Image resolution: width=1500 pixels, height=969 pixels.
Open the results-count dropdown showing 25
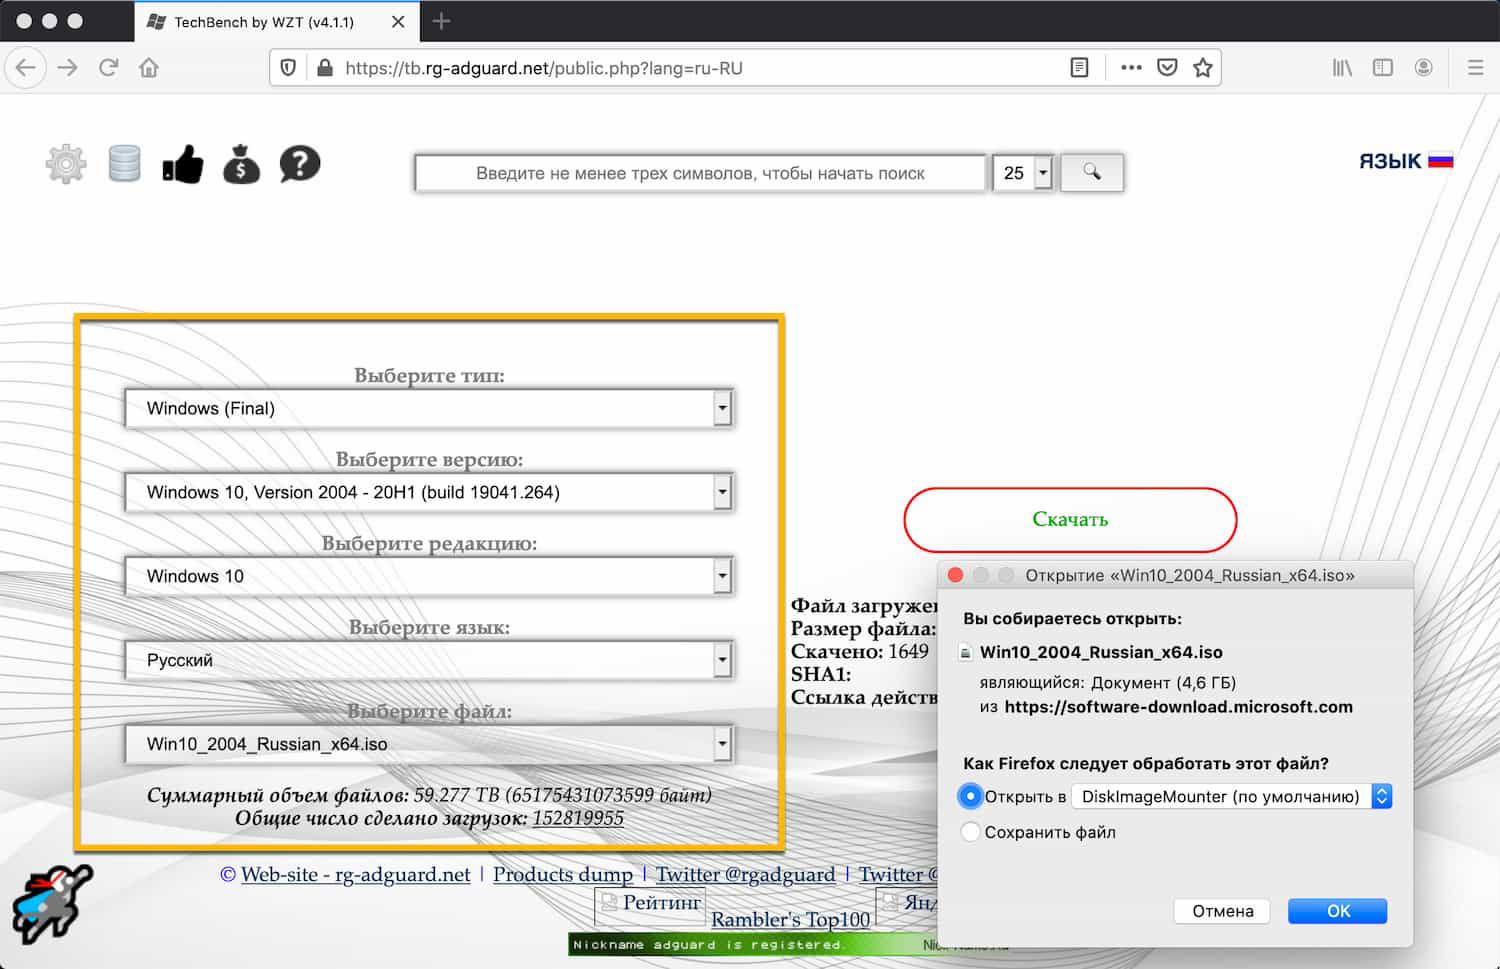tap(1022, 173)
